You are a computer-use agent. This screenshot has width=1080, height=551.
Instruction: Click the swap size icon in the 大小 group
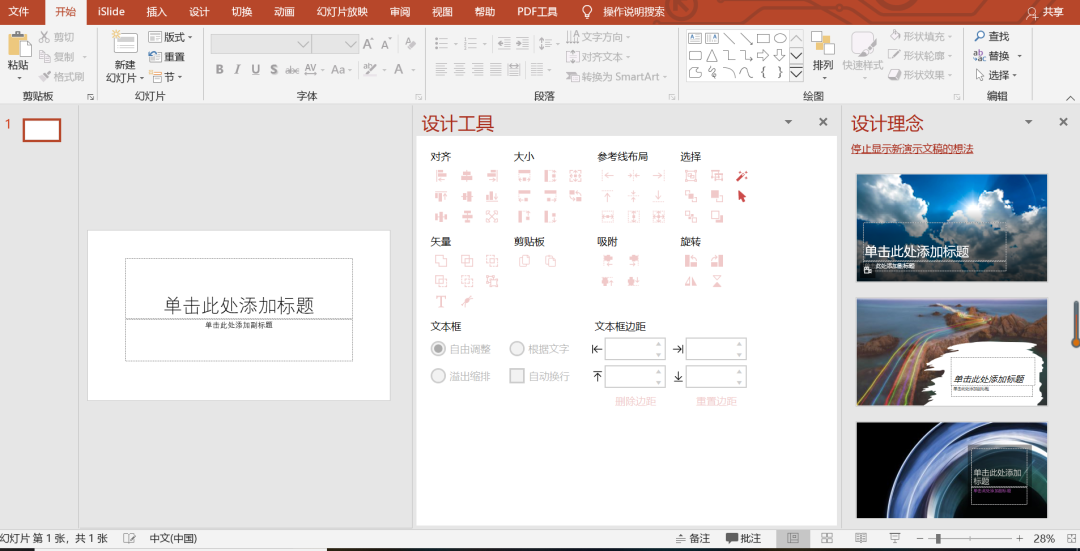pos(575,196)
